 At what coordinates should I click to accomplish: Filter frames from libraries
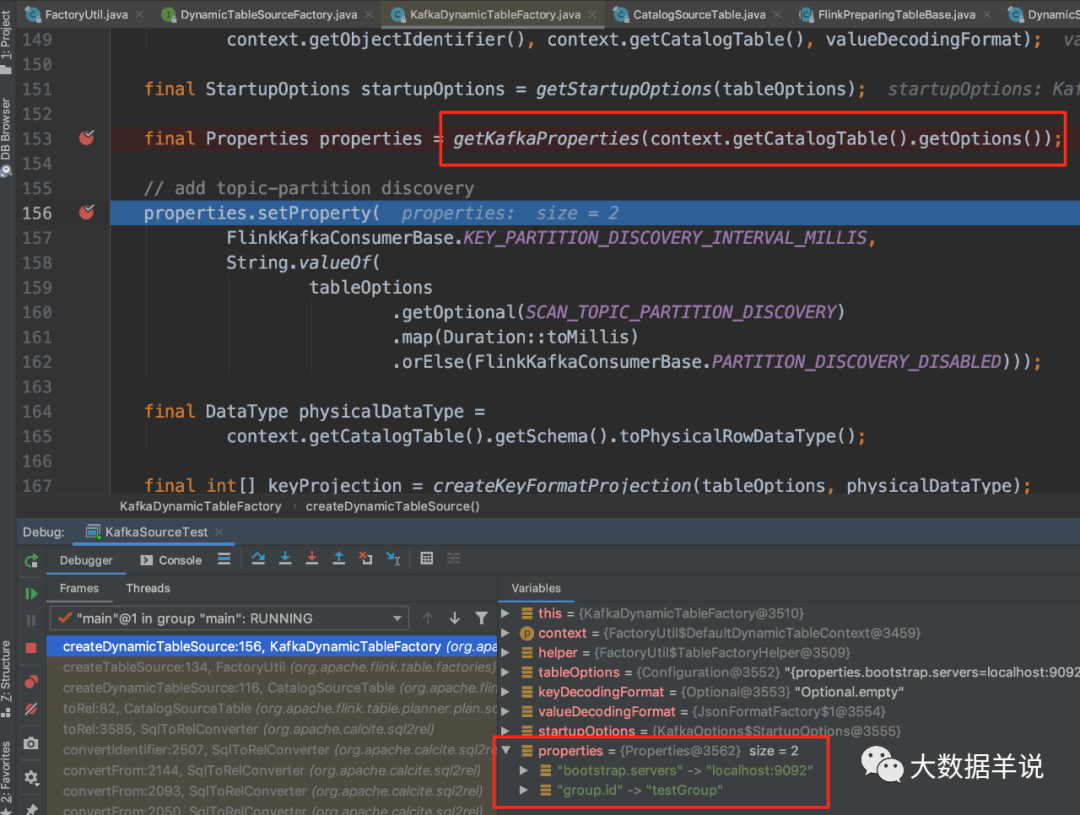tap(481, 619)
